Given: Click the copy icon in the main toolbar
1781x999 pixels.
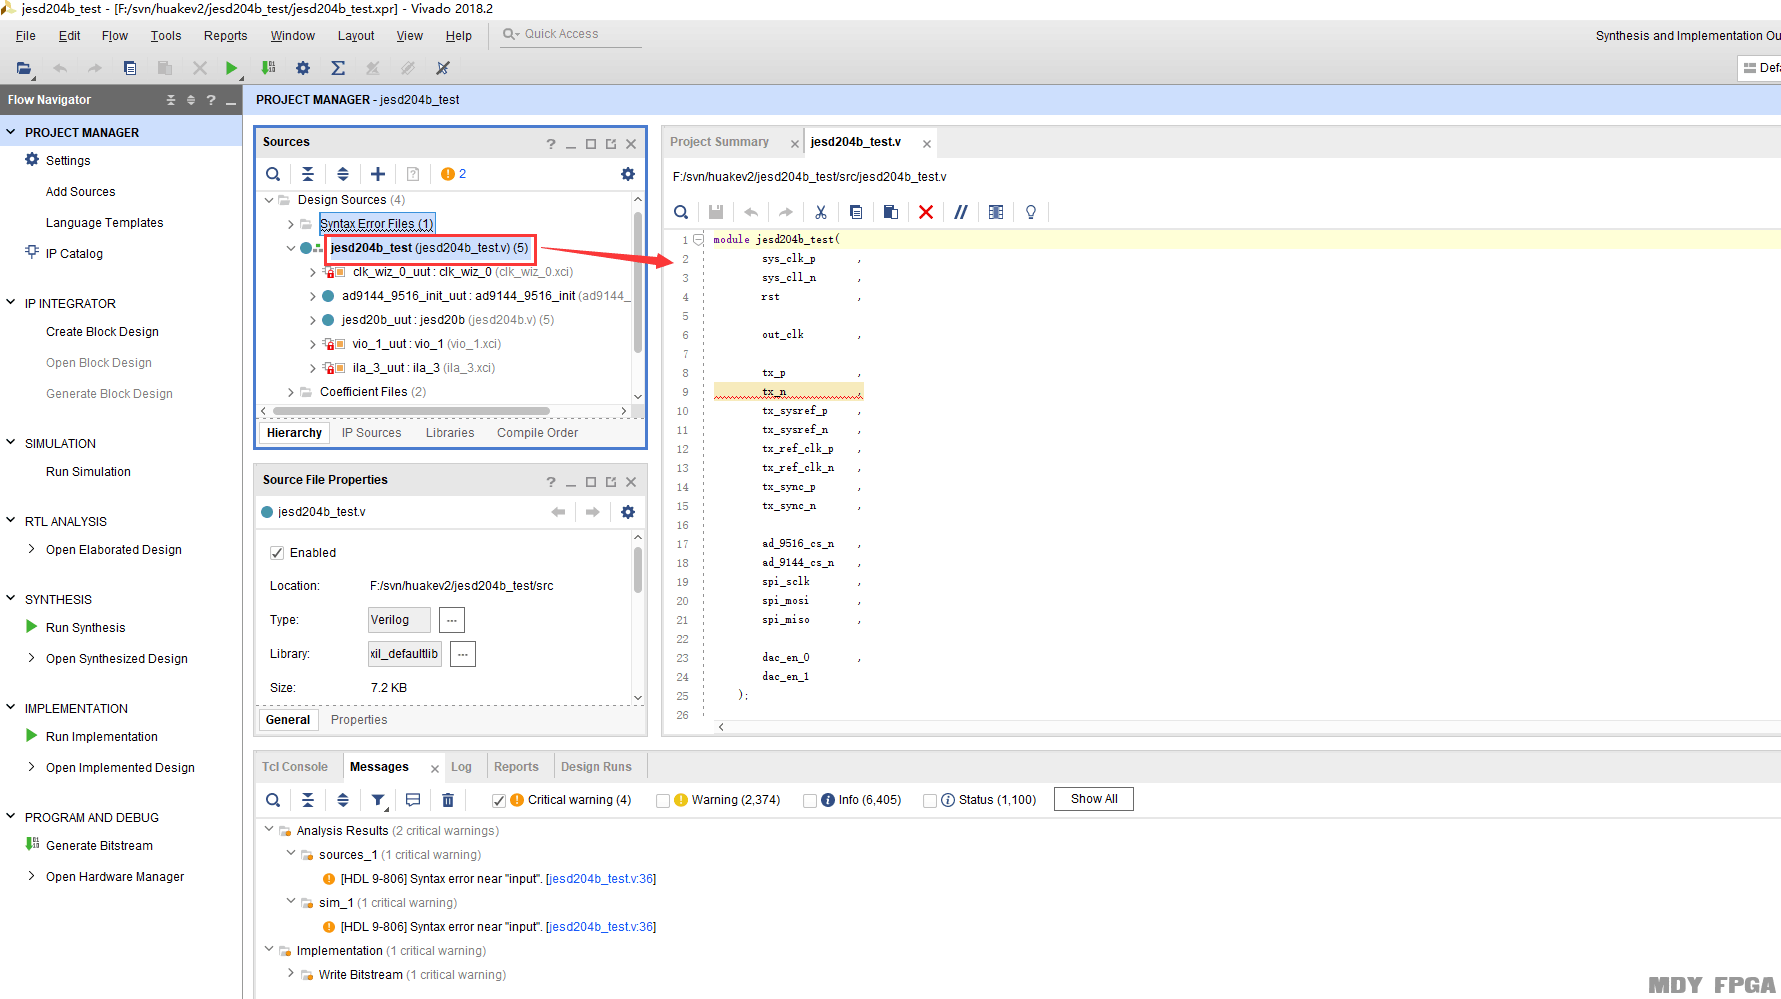Looking at the screenshot, I should click(130, 68).
